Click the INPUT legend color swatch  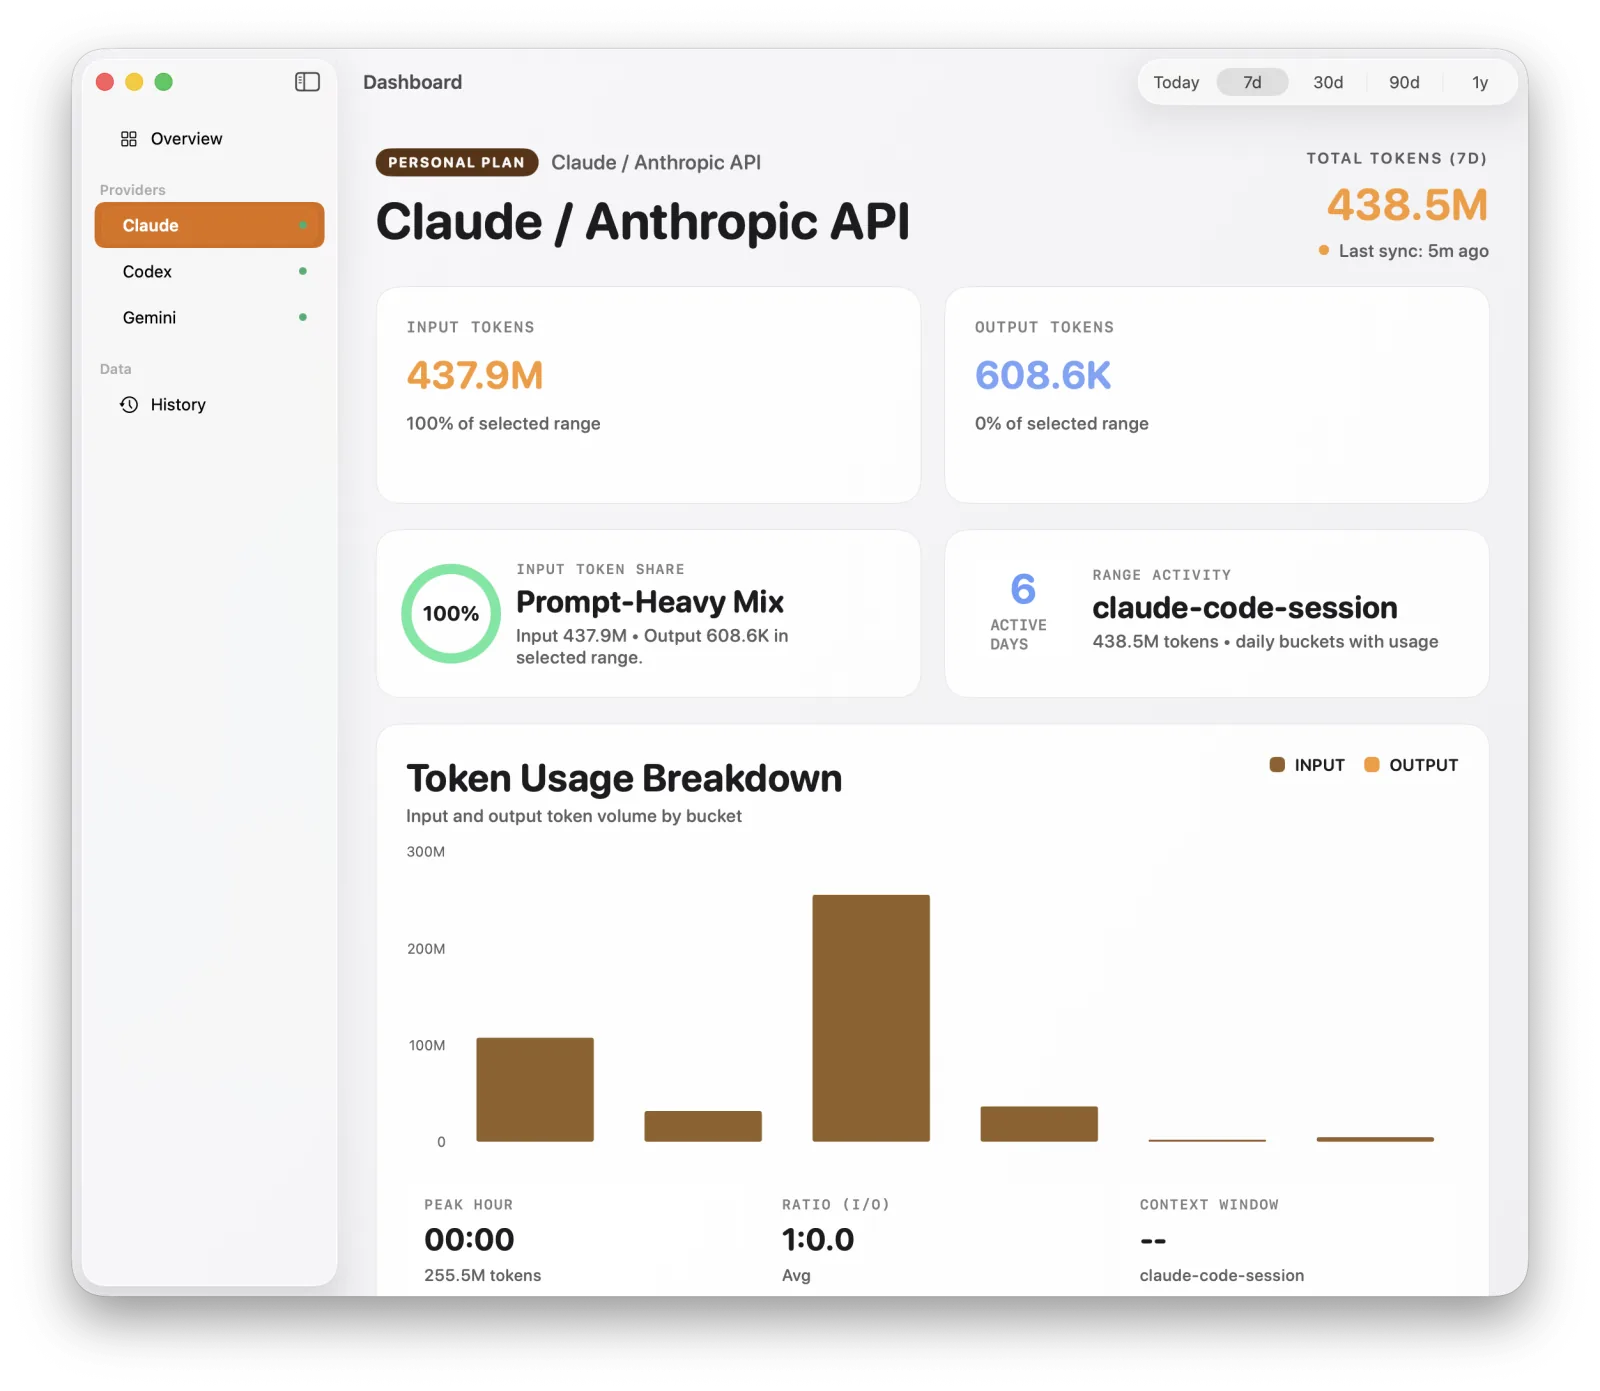tap(1277, 765)
